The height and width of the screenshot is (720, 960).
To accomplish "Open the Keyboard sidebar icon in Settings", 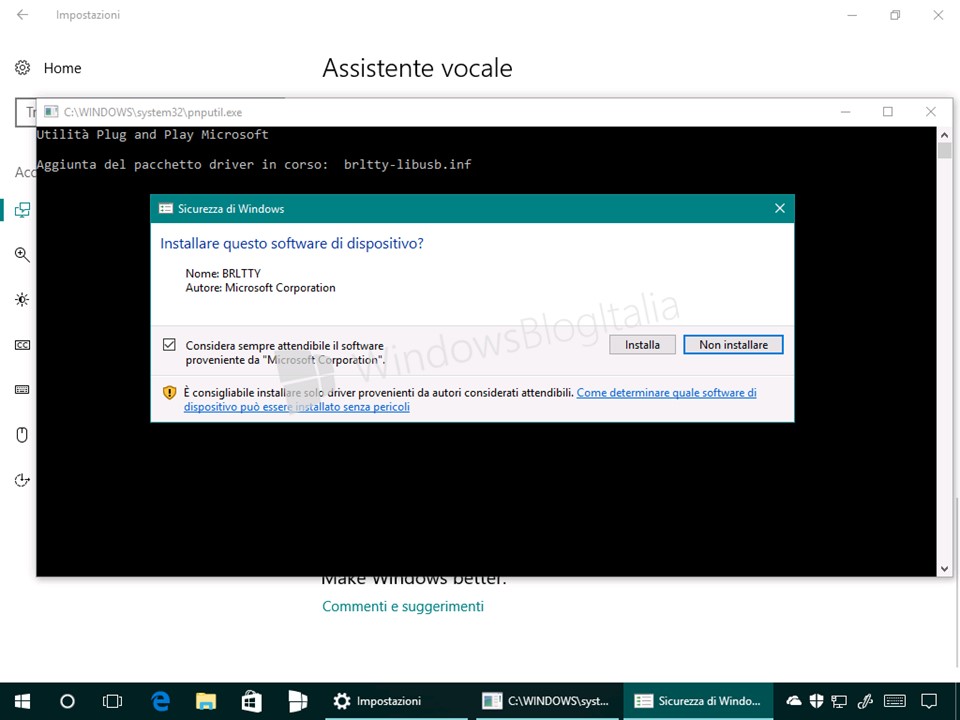I will click(22, 390).
